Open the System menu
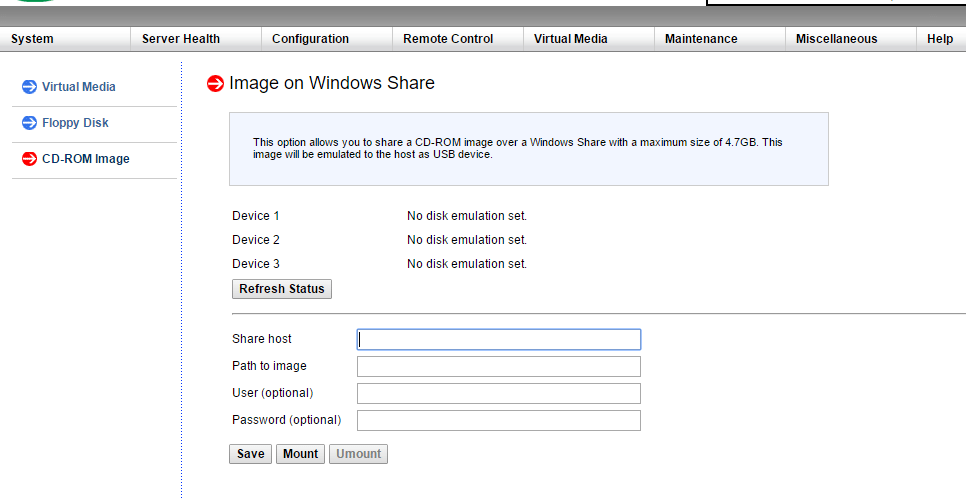 [x=32, y=39]
